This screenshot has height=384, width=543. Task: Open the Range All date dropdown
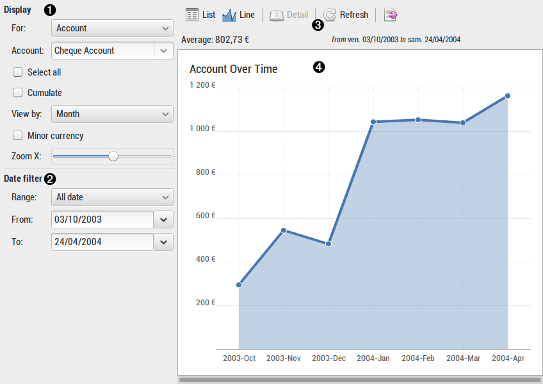point(112,197)
